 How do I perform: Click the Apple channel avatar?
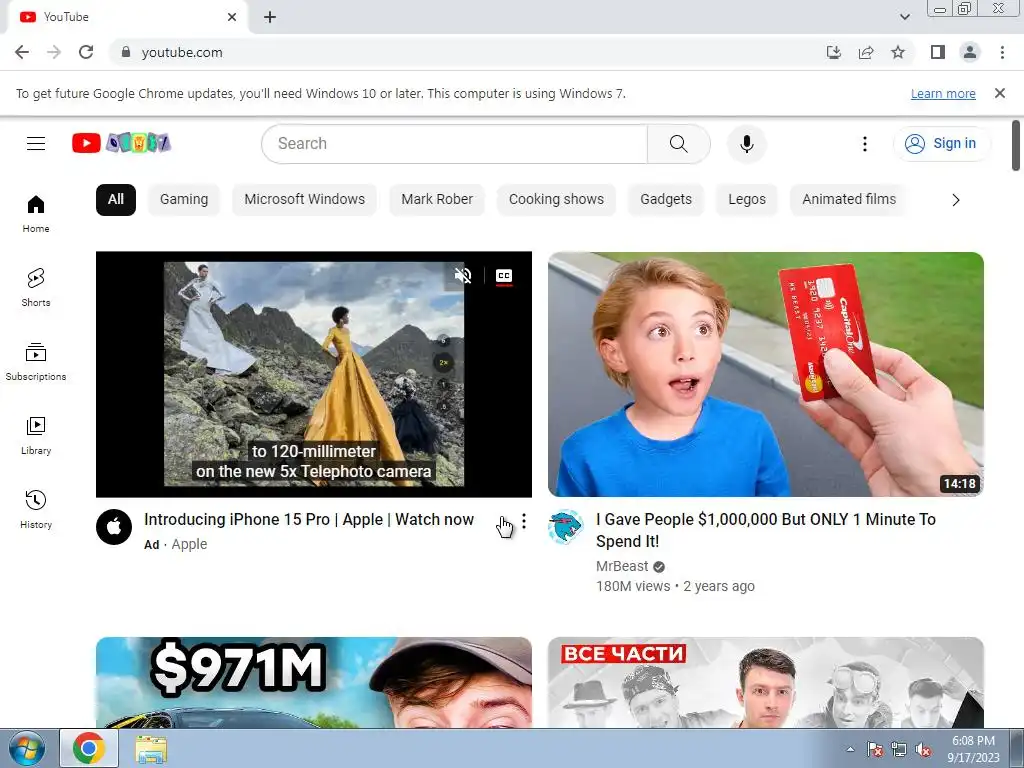click(114, 526)
